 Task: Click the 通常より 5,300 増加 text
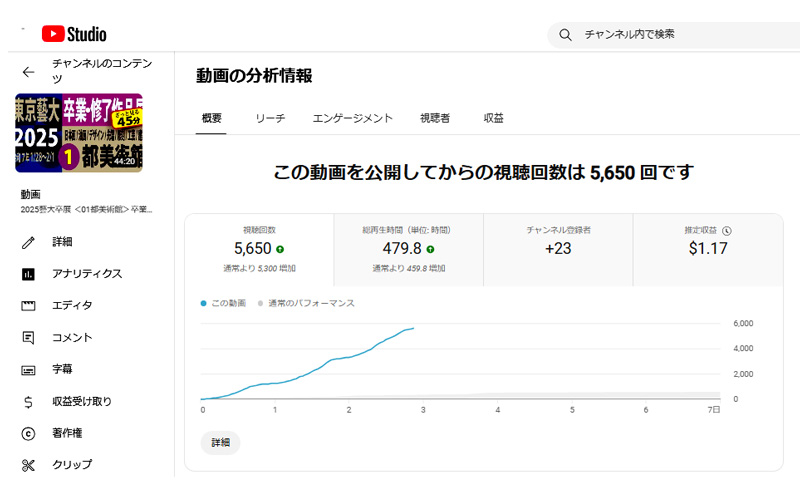(259, 268)
